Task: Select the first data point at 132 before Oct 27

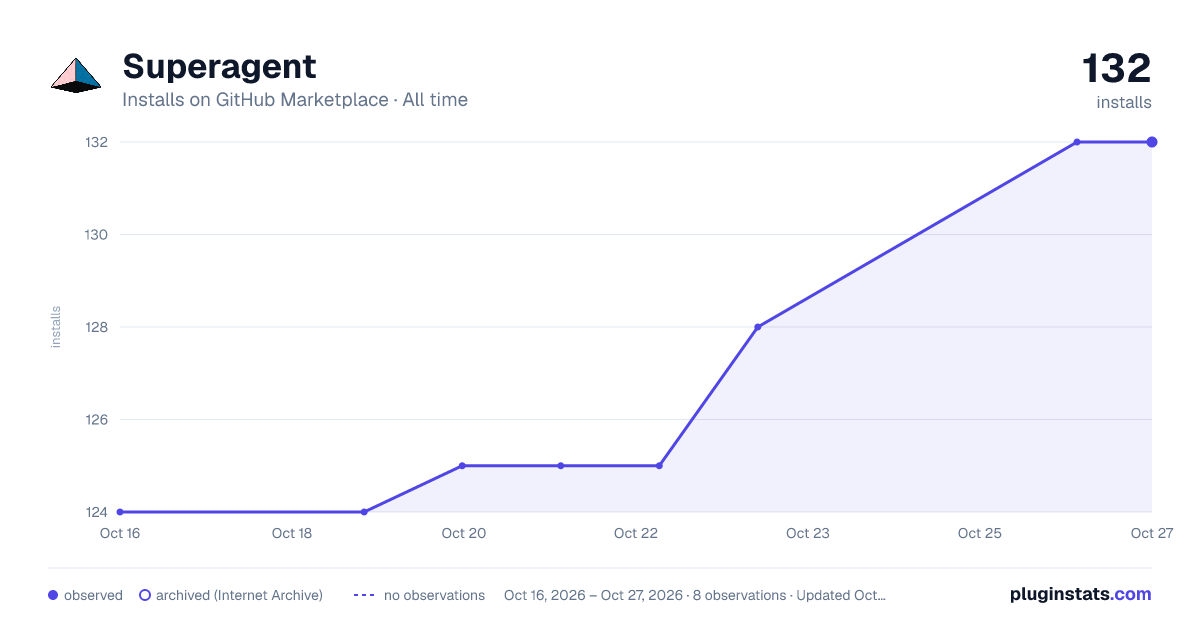Action: tap(1077, 142)
